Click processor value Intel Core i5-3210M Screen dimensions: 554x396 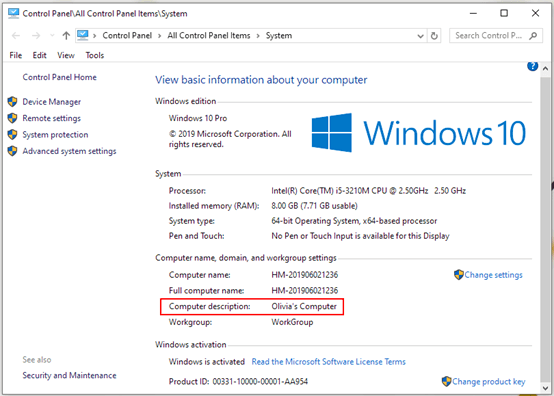369,191
